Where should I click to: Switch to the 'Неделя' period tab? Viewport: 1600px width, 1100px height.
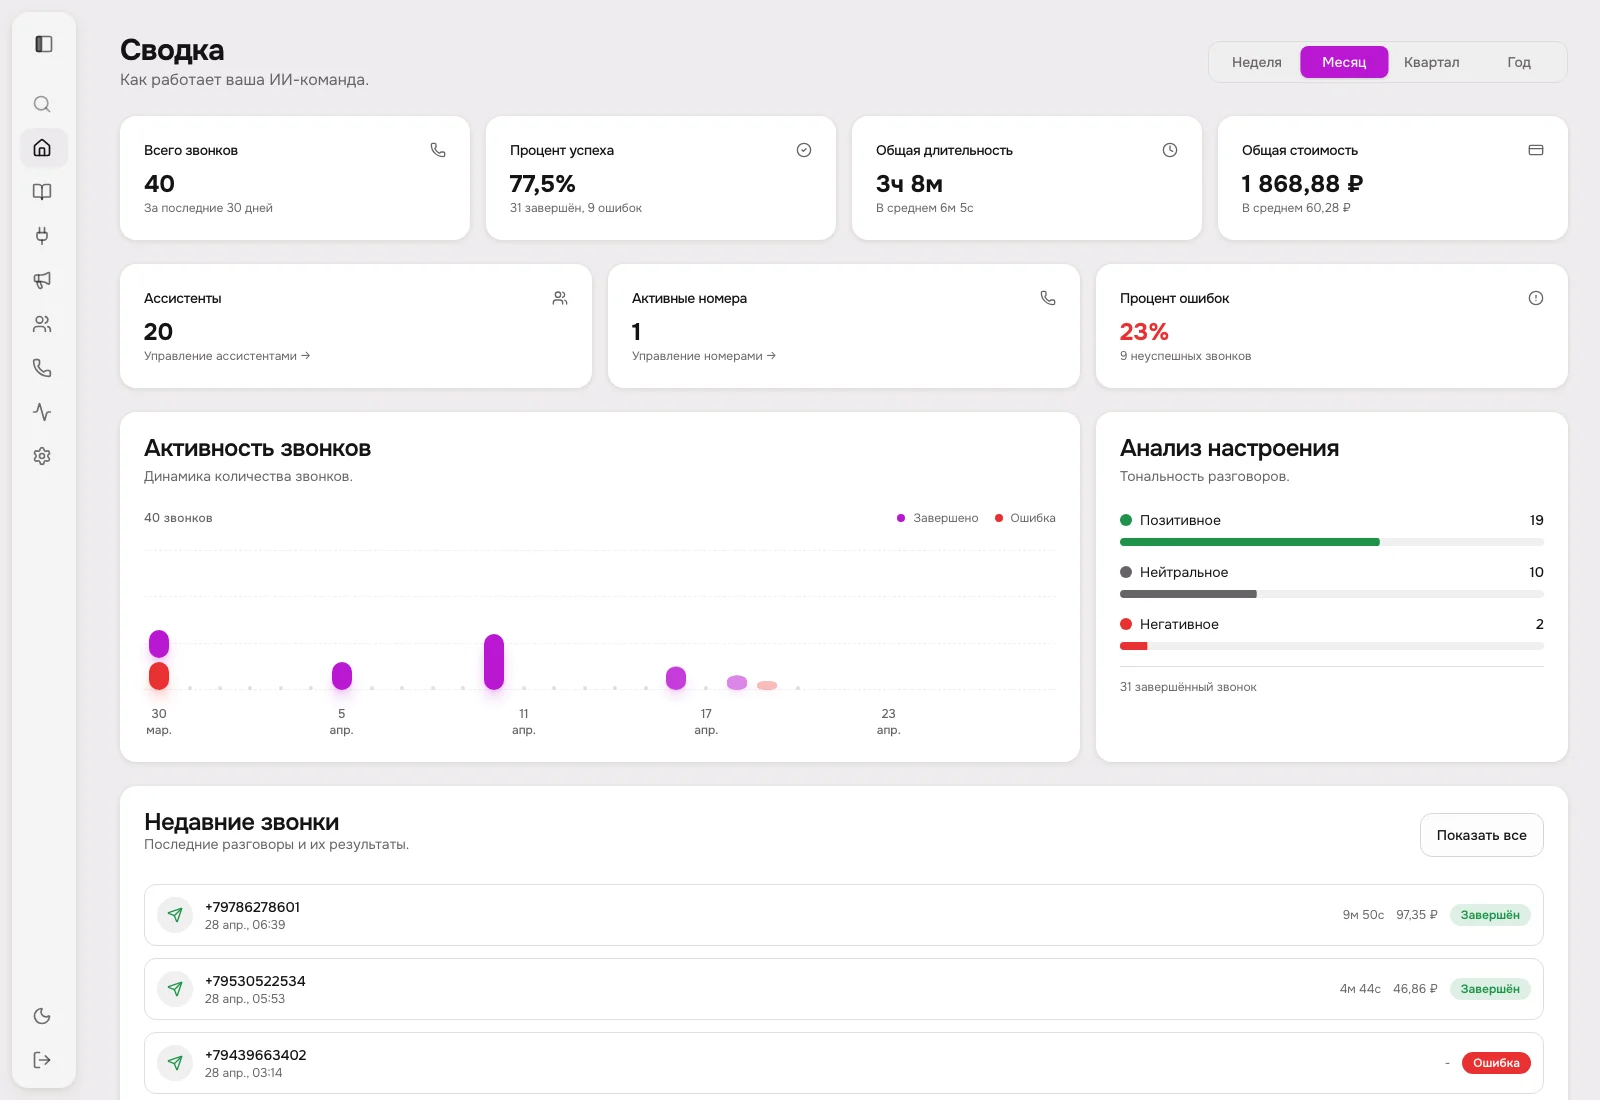[x=1256, y=61]
